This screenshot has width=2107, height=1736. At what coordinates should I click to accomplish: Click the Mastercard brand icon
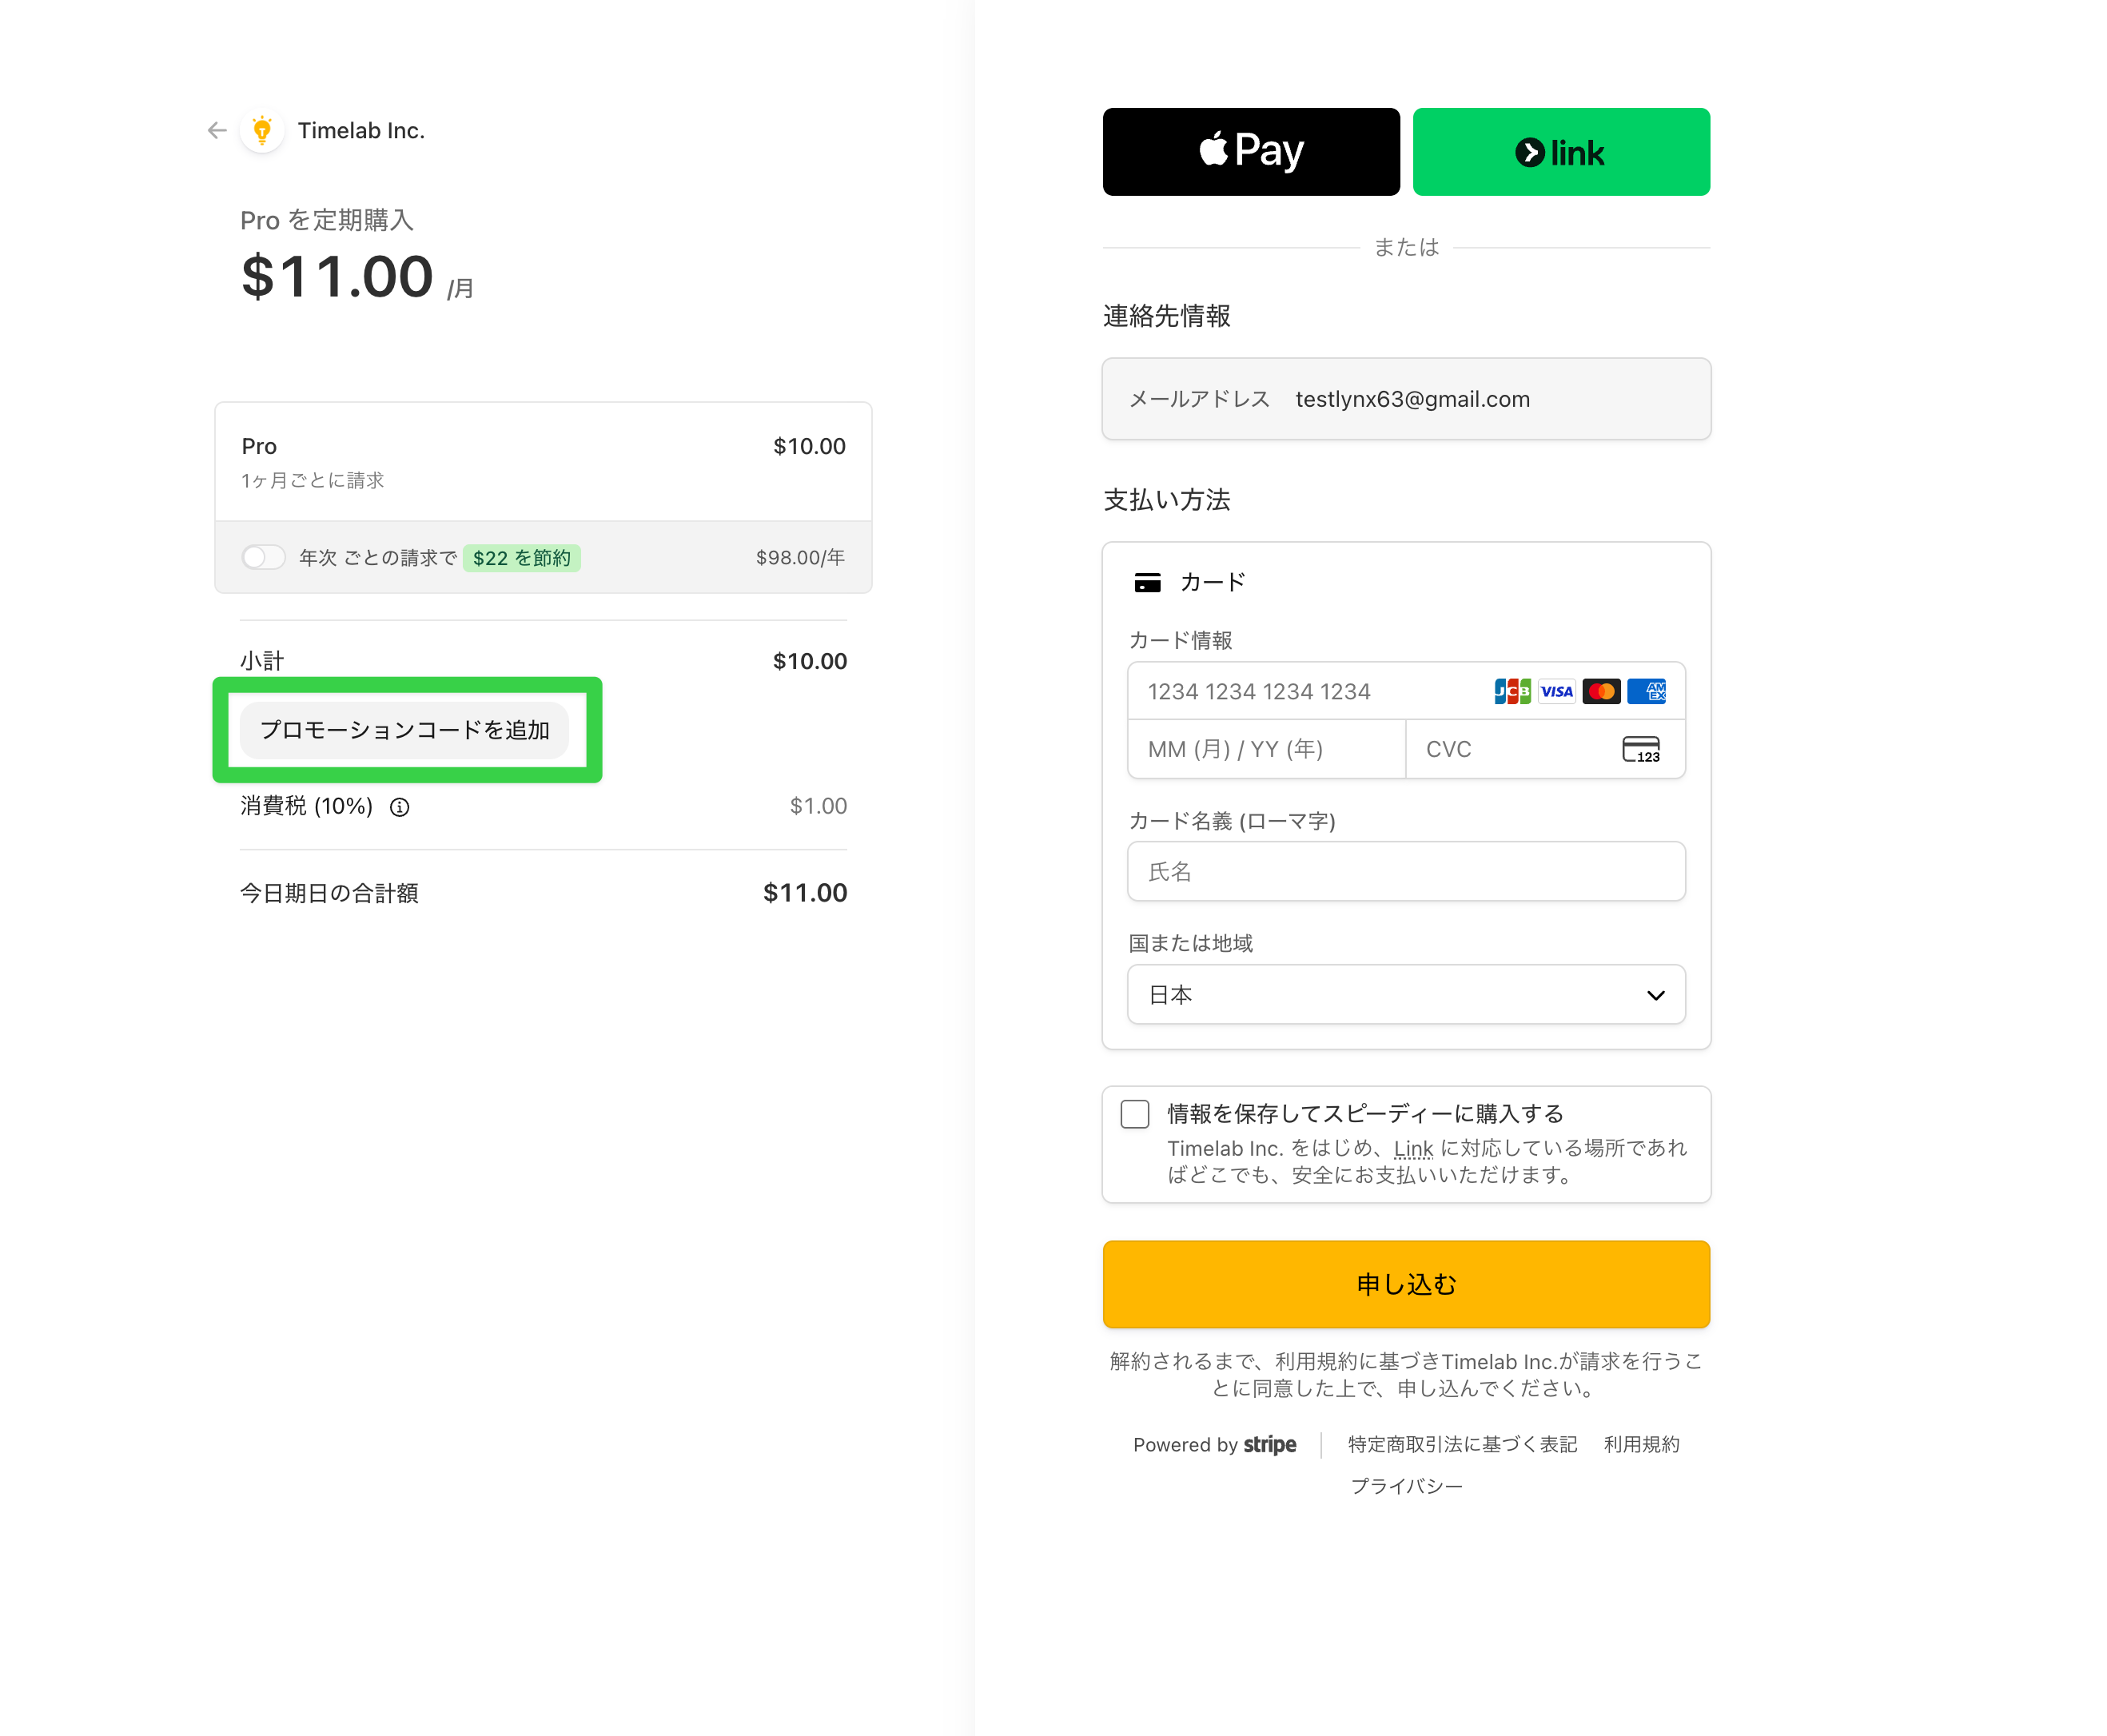1601,691
